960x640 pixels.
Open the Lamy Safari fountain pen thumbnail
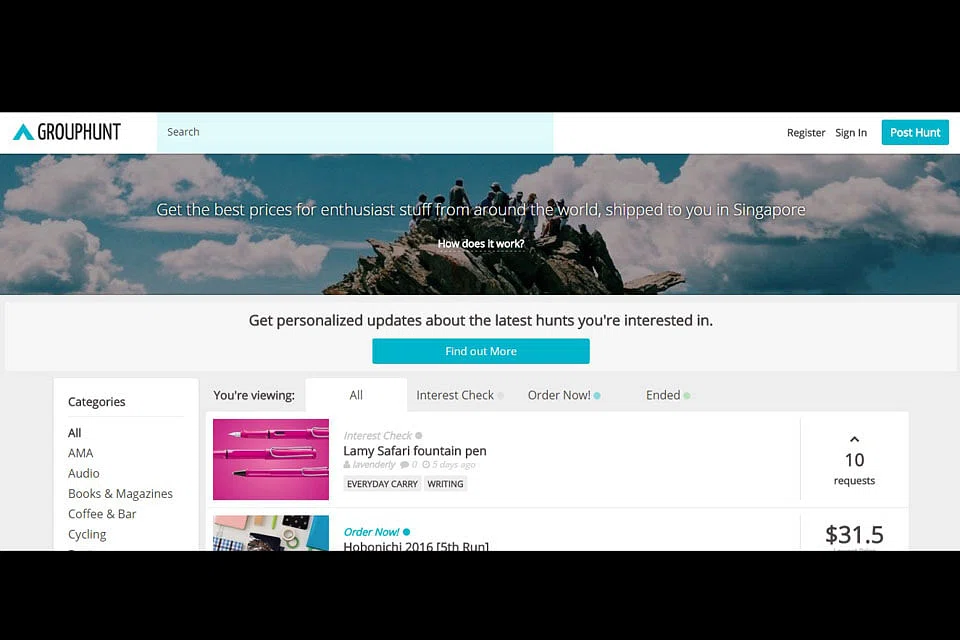tap(271, 459)
